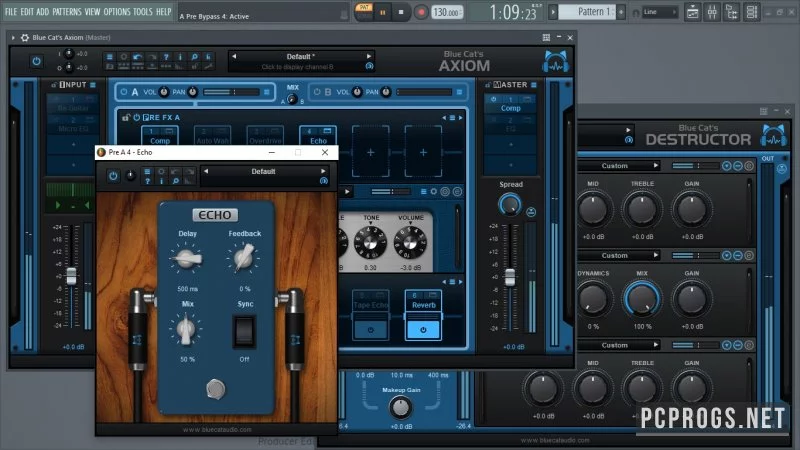Click the PRE FX A lock icon
The image size is (800, 450).
pyautogui.click(x=126, y=117)
